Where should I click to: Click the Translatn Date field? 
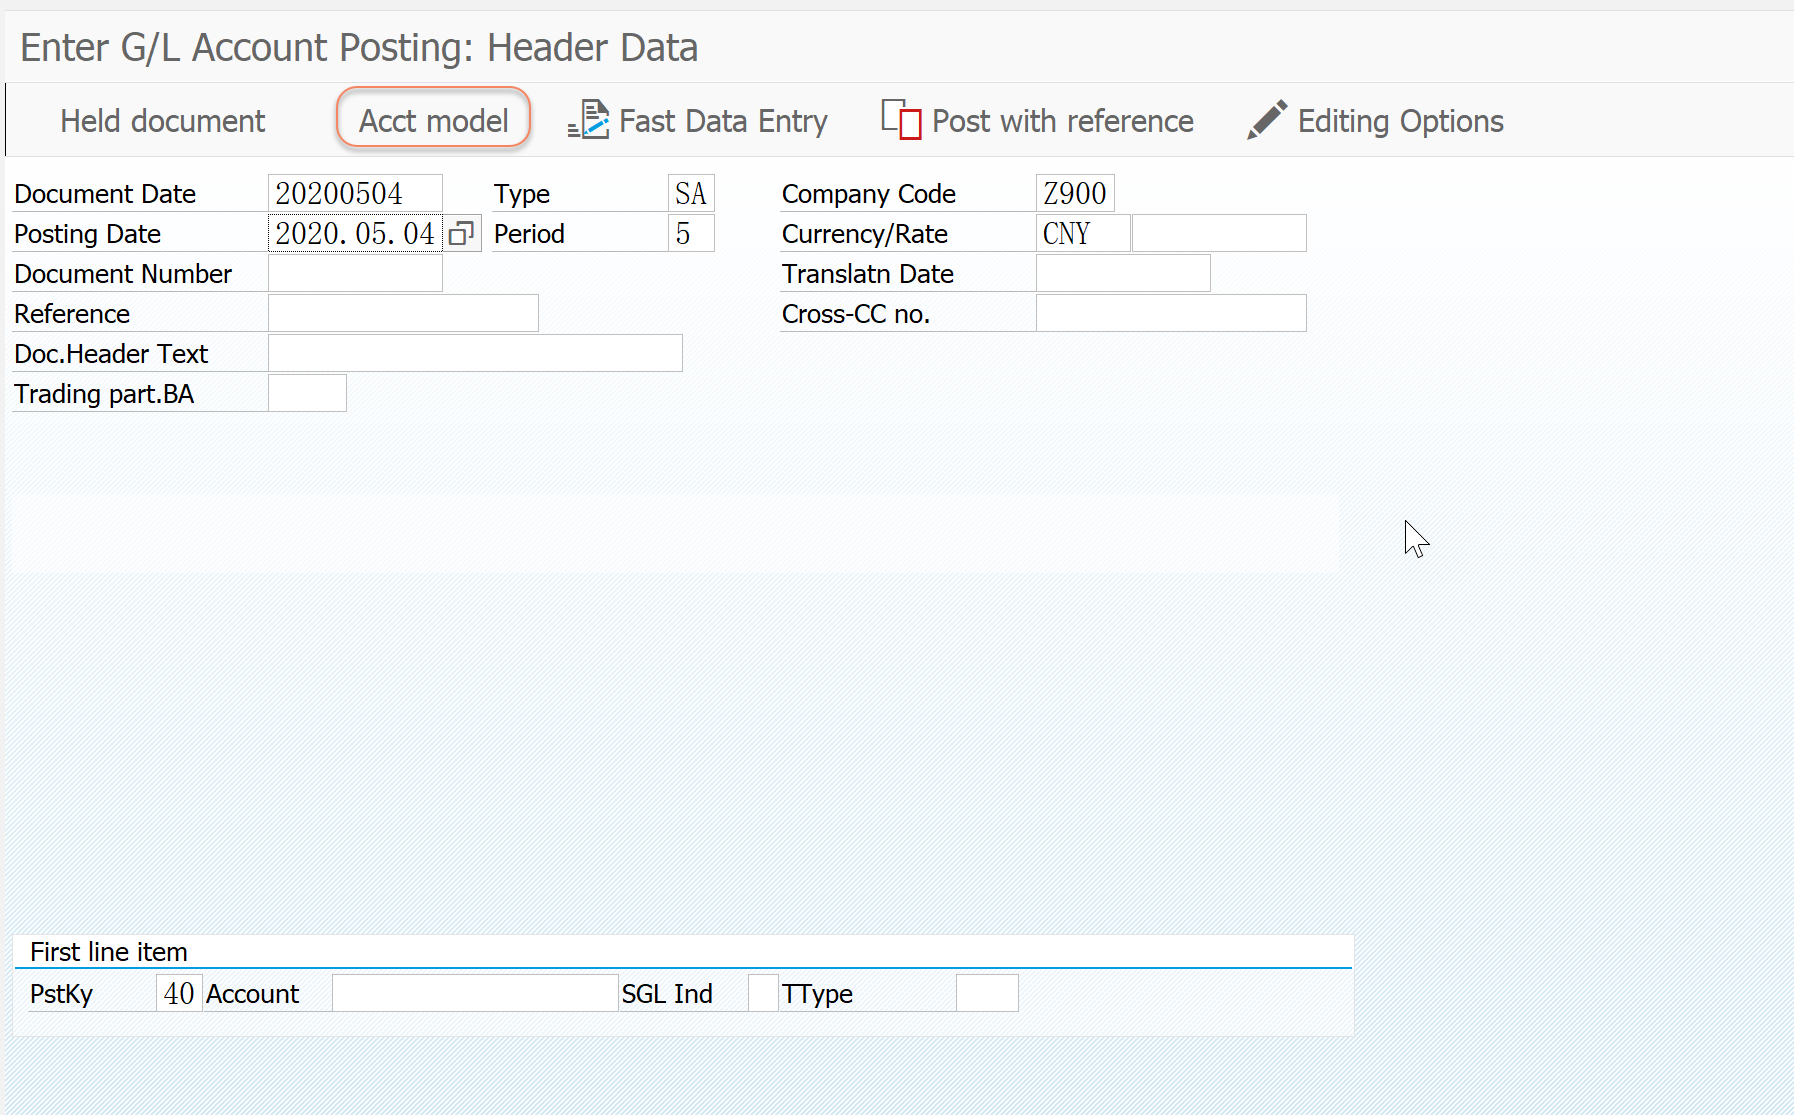(x=1122, y=272)
